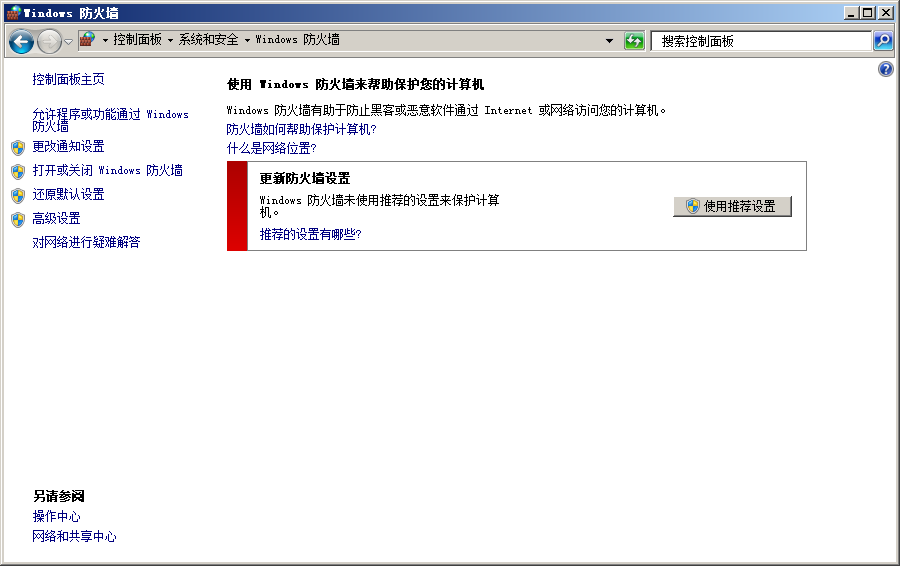Open 还原默认设置 link
Viewport: 900px width, 566px height.
point(68,195)
